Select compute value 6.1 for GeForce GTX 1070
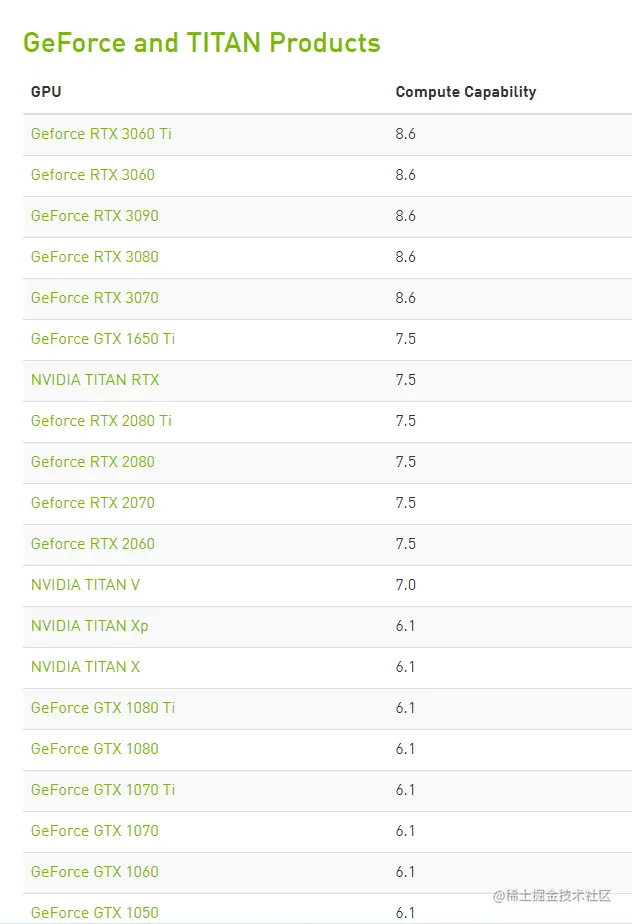The width and height of the screenshot is (632, 924). tap(405, 830)
